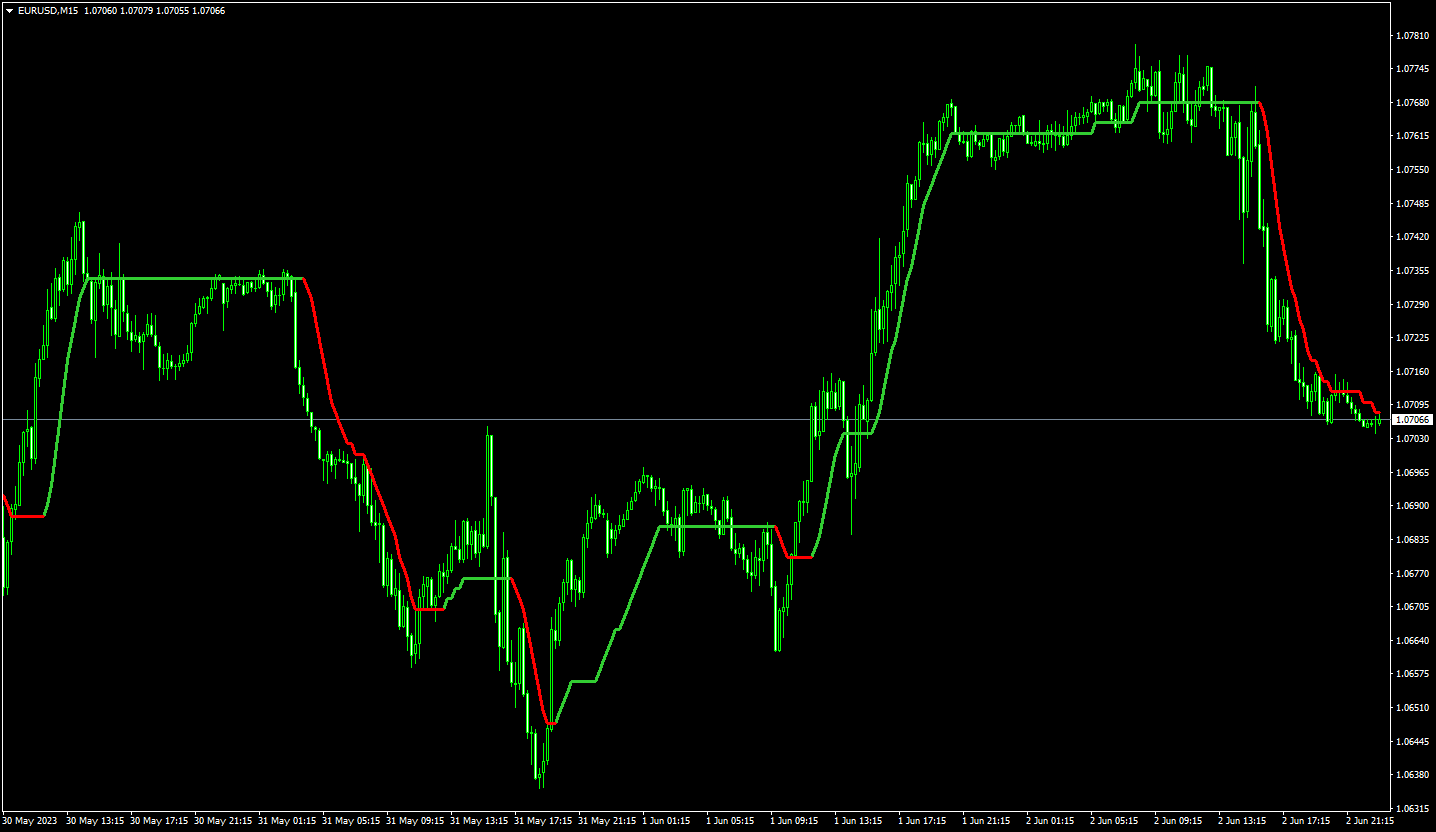Viewport: 1436px width, 832px height.
Task: Click price axis label "1.07420"
Action: click(1412, 237)
